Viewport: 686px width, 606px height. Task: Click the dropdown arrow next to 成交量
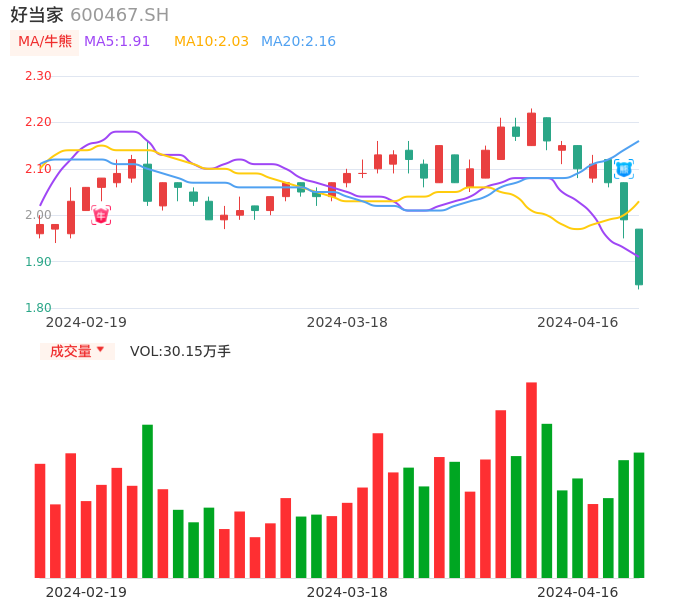100,350
